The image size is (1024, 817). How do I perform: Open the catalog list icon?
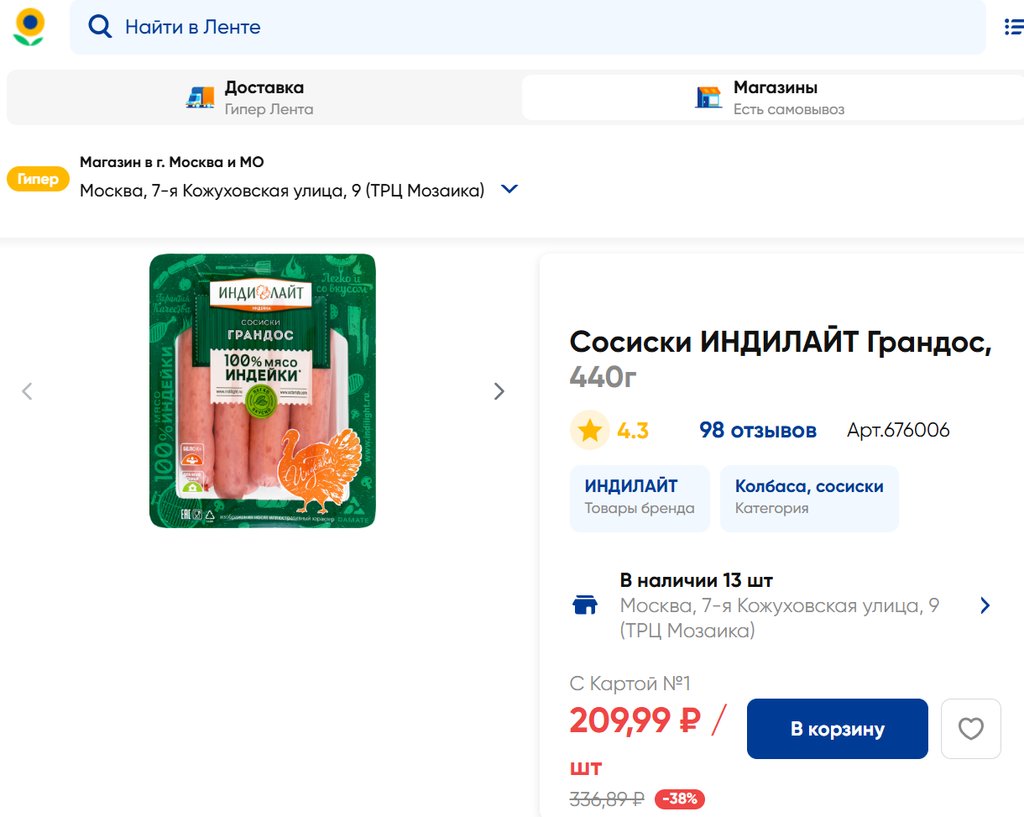pos(1013,27)
